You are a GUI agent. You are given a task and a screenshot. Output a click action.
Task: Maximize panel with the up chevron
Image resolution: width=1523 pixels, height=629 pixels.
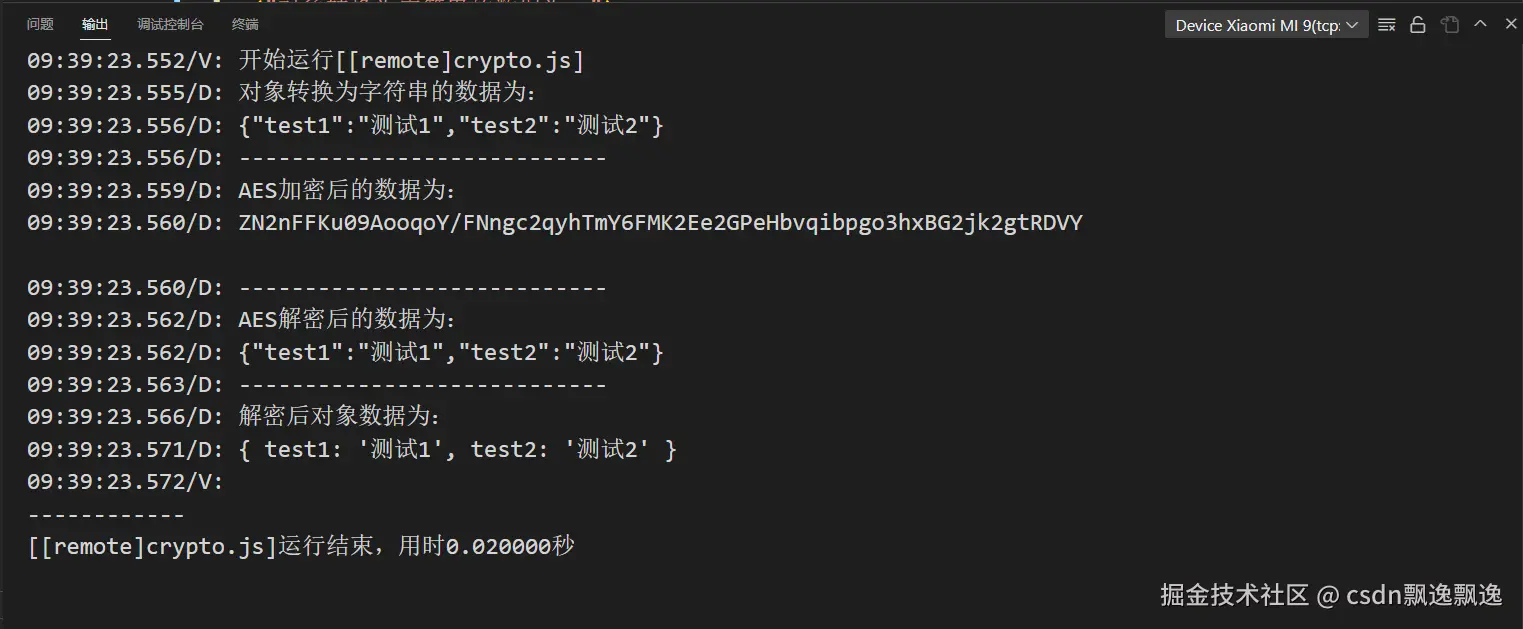pos(1481,24)
